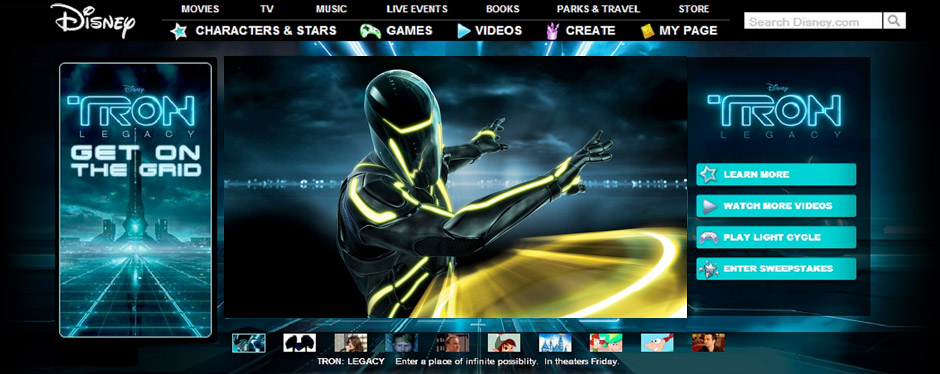Click the Watch More Videos button
940x374 pixels.
[x=776, y=206]
